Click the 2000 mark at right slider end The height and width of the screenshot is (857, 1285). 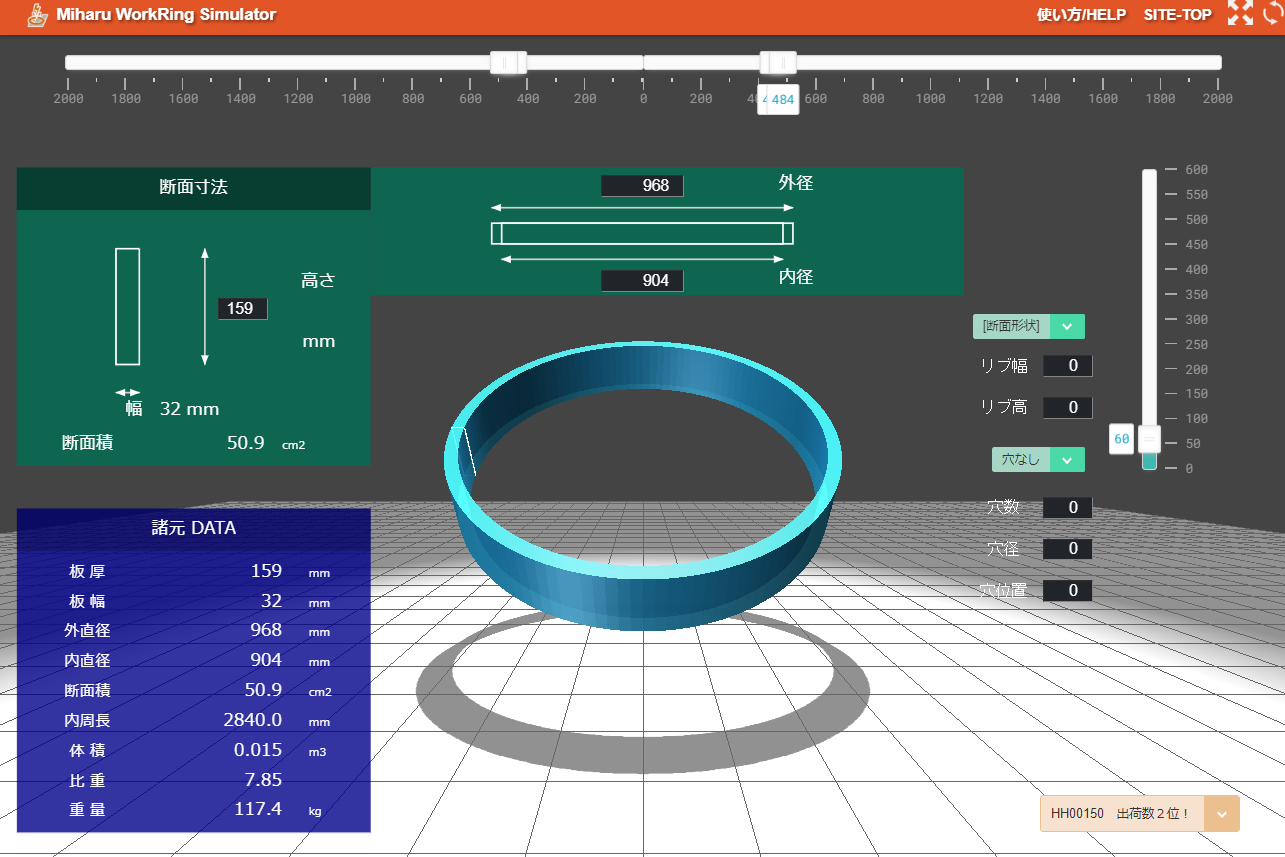(1217, 99)
